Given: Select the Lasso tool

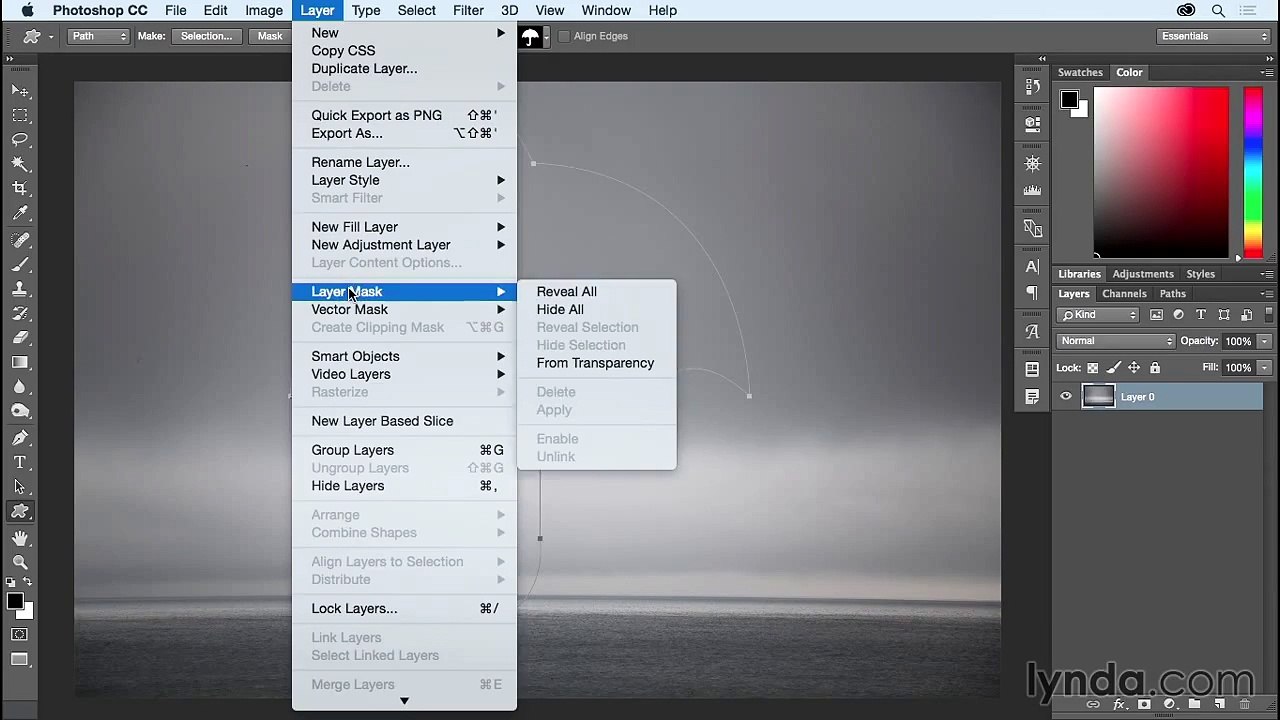Looking at the screenshot, I should (20, 139).
